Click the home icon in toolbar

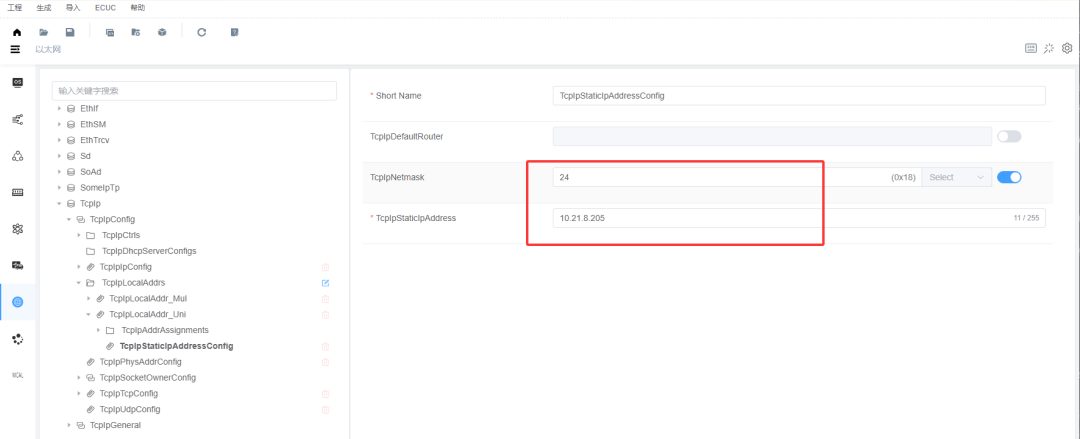point(17,32)
